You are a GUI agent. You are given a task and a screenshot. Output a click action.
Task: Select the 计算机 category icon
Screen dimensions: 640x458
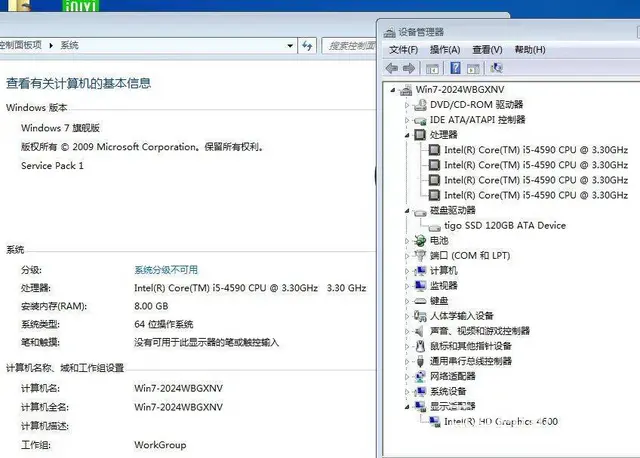point(420,271)
